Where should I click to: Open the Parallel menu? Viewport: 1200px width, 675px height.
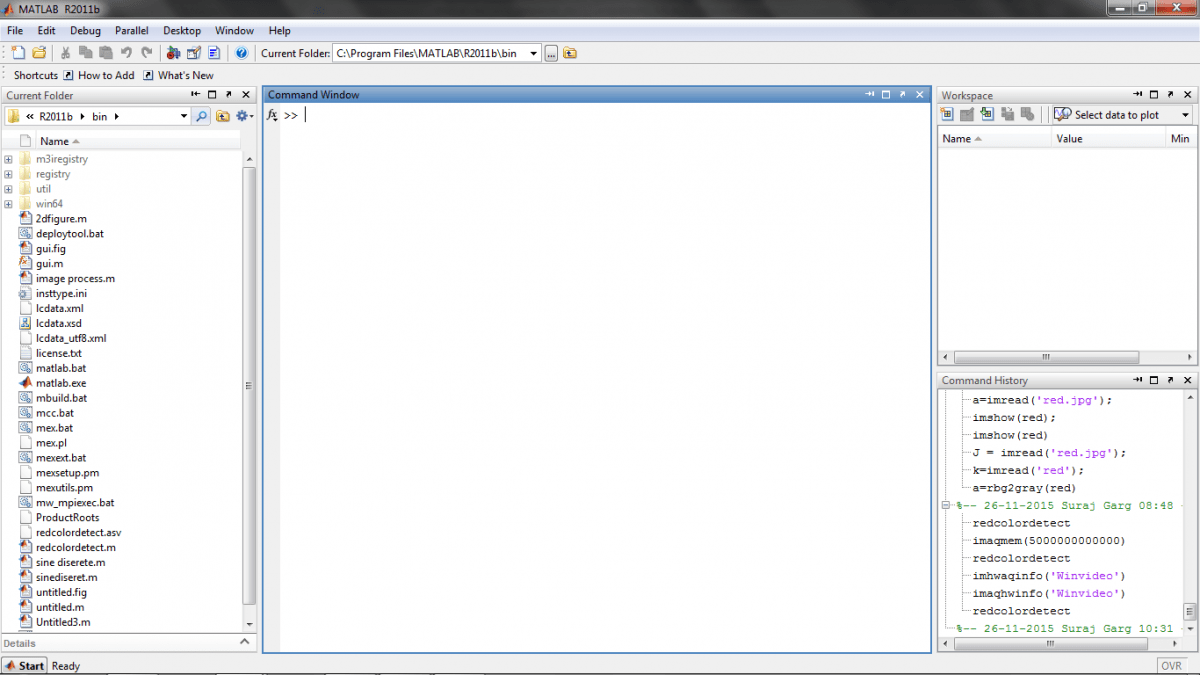pyautogui.click(x=132, y=31)
